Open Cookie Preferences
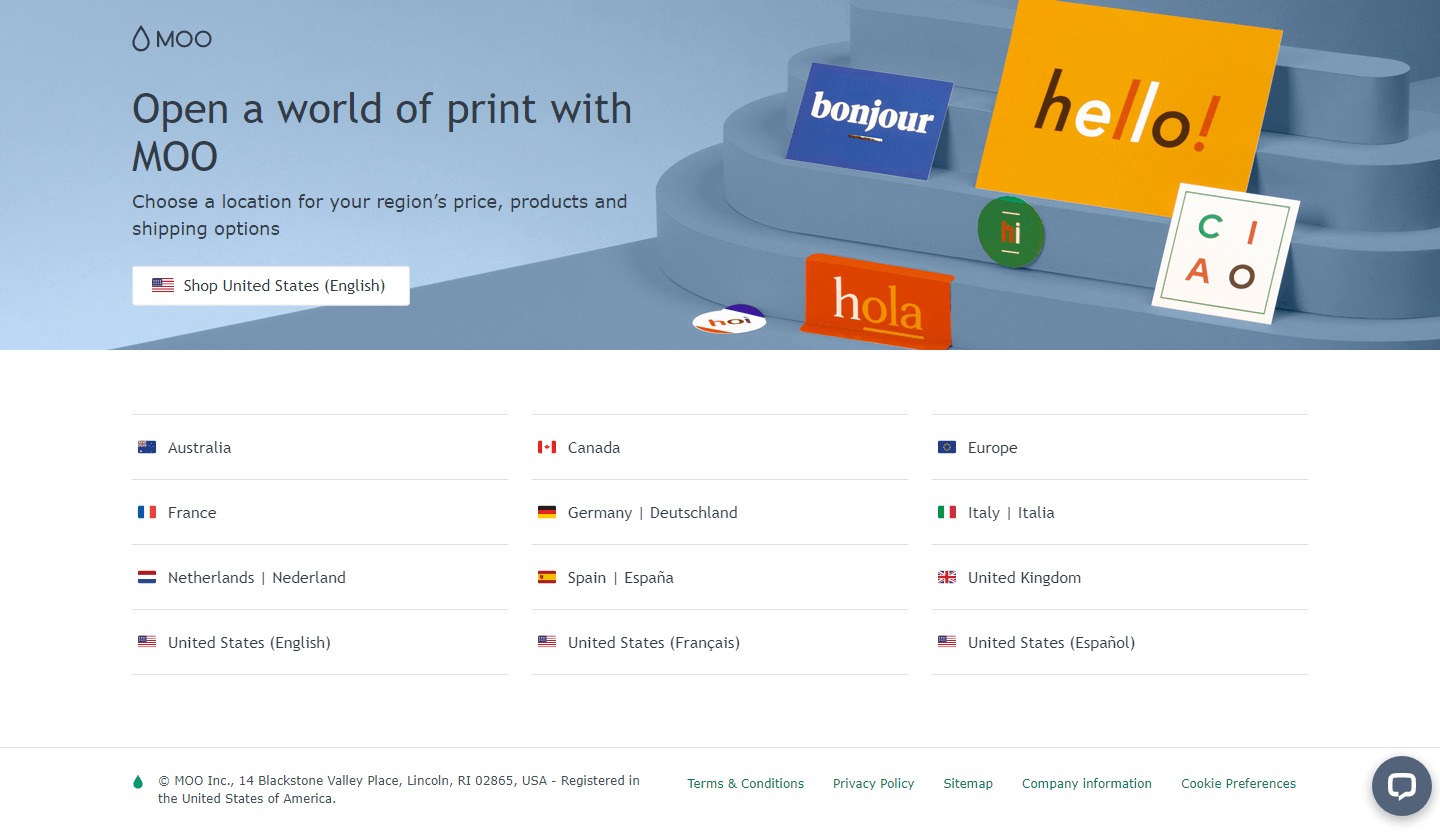This screenshot has height=832, width=1440. [1238, 783]
